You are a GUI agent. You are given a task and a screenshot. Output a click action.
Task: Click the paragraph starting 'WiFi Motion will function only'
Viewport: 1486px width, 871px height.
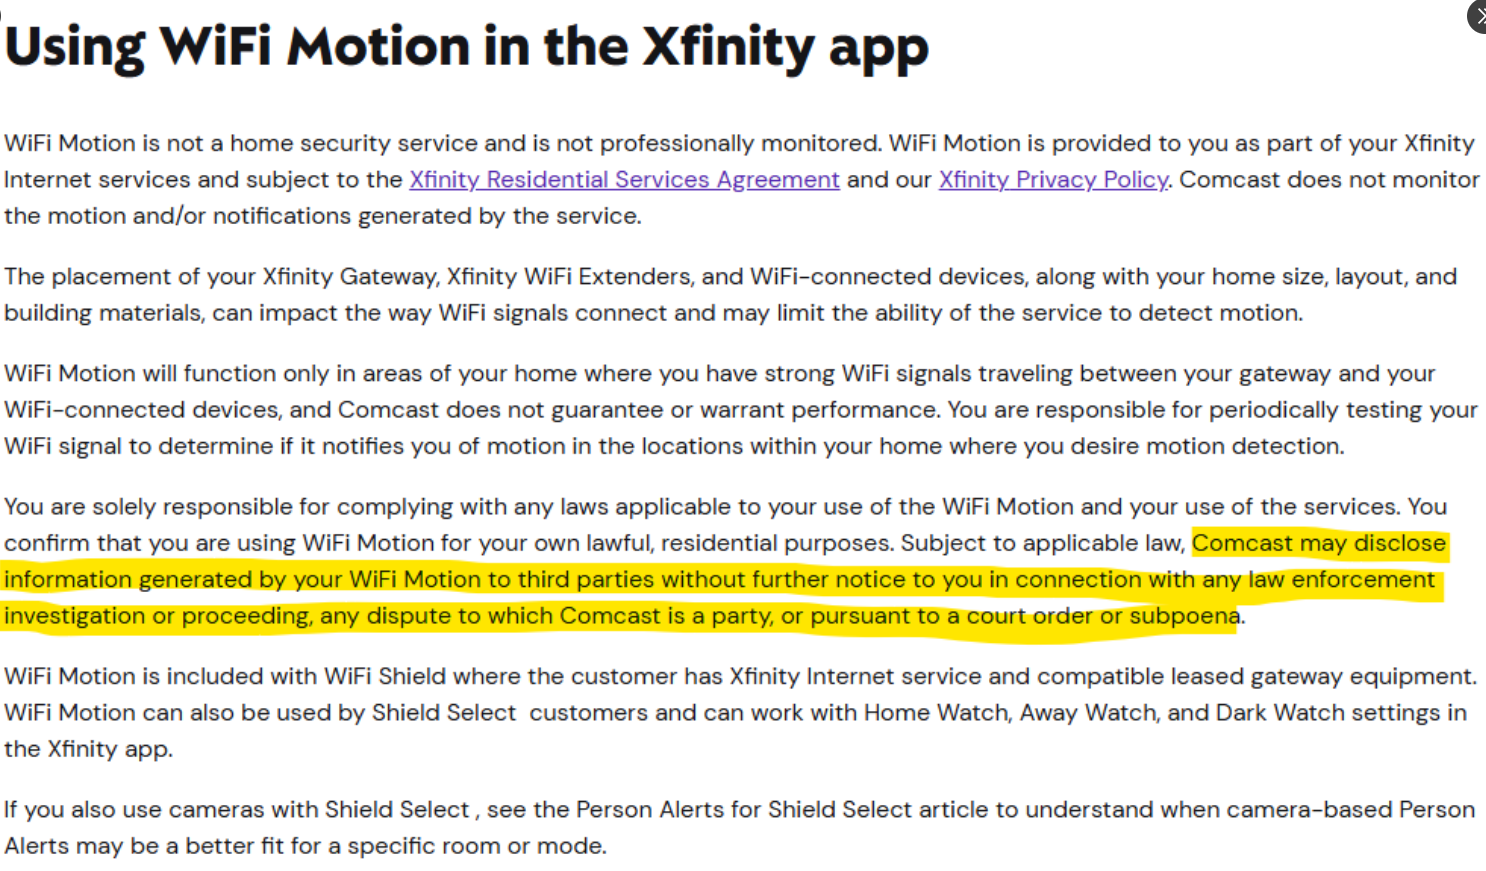[x=740, y=410]
